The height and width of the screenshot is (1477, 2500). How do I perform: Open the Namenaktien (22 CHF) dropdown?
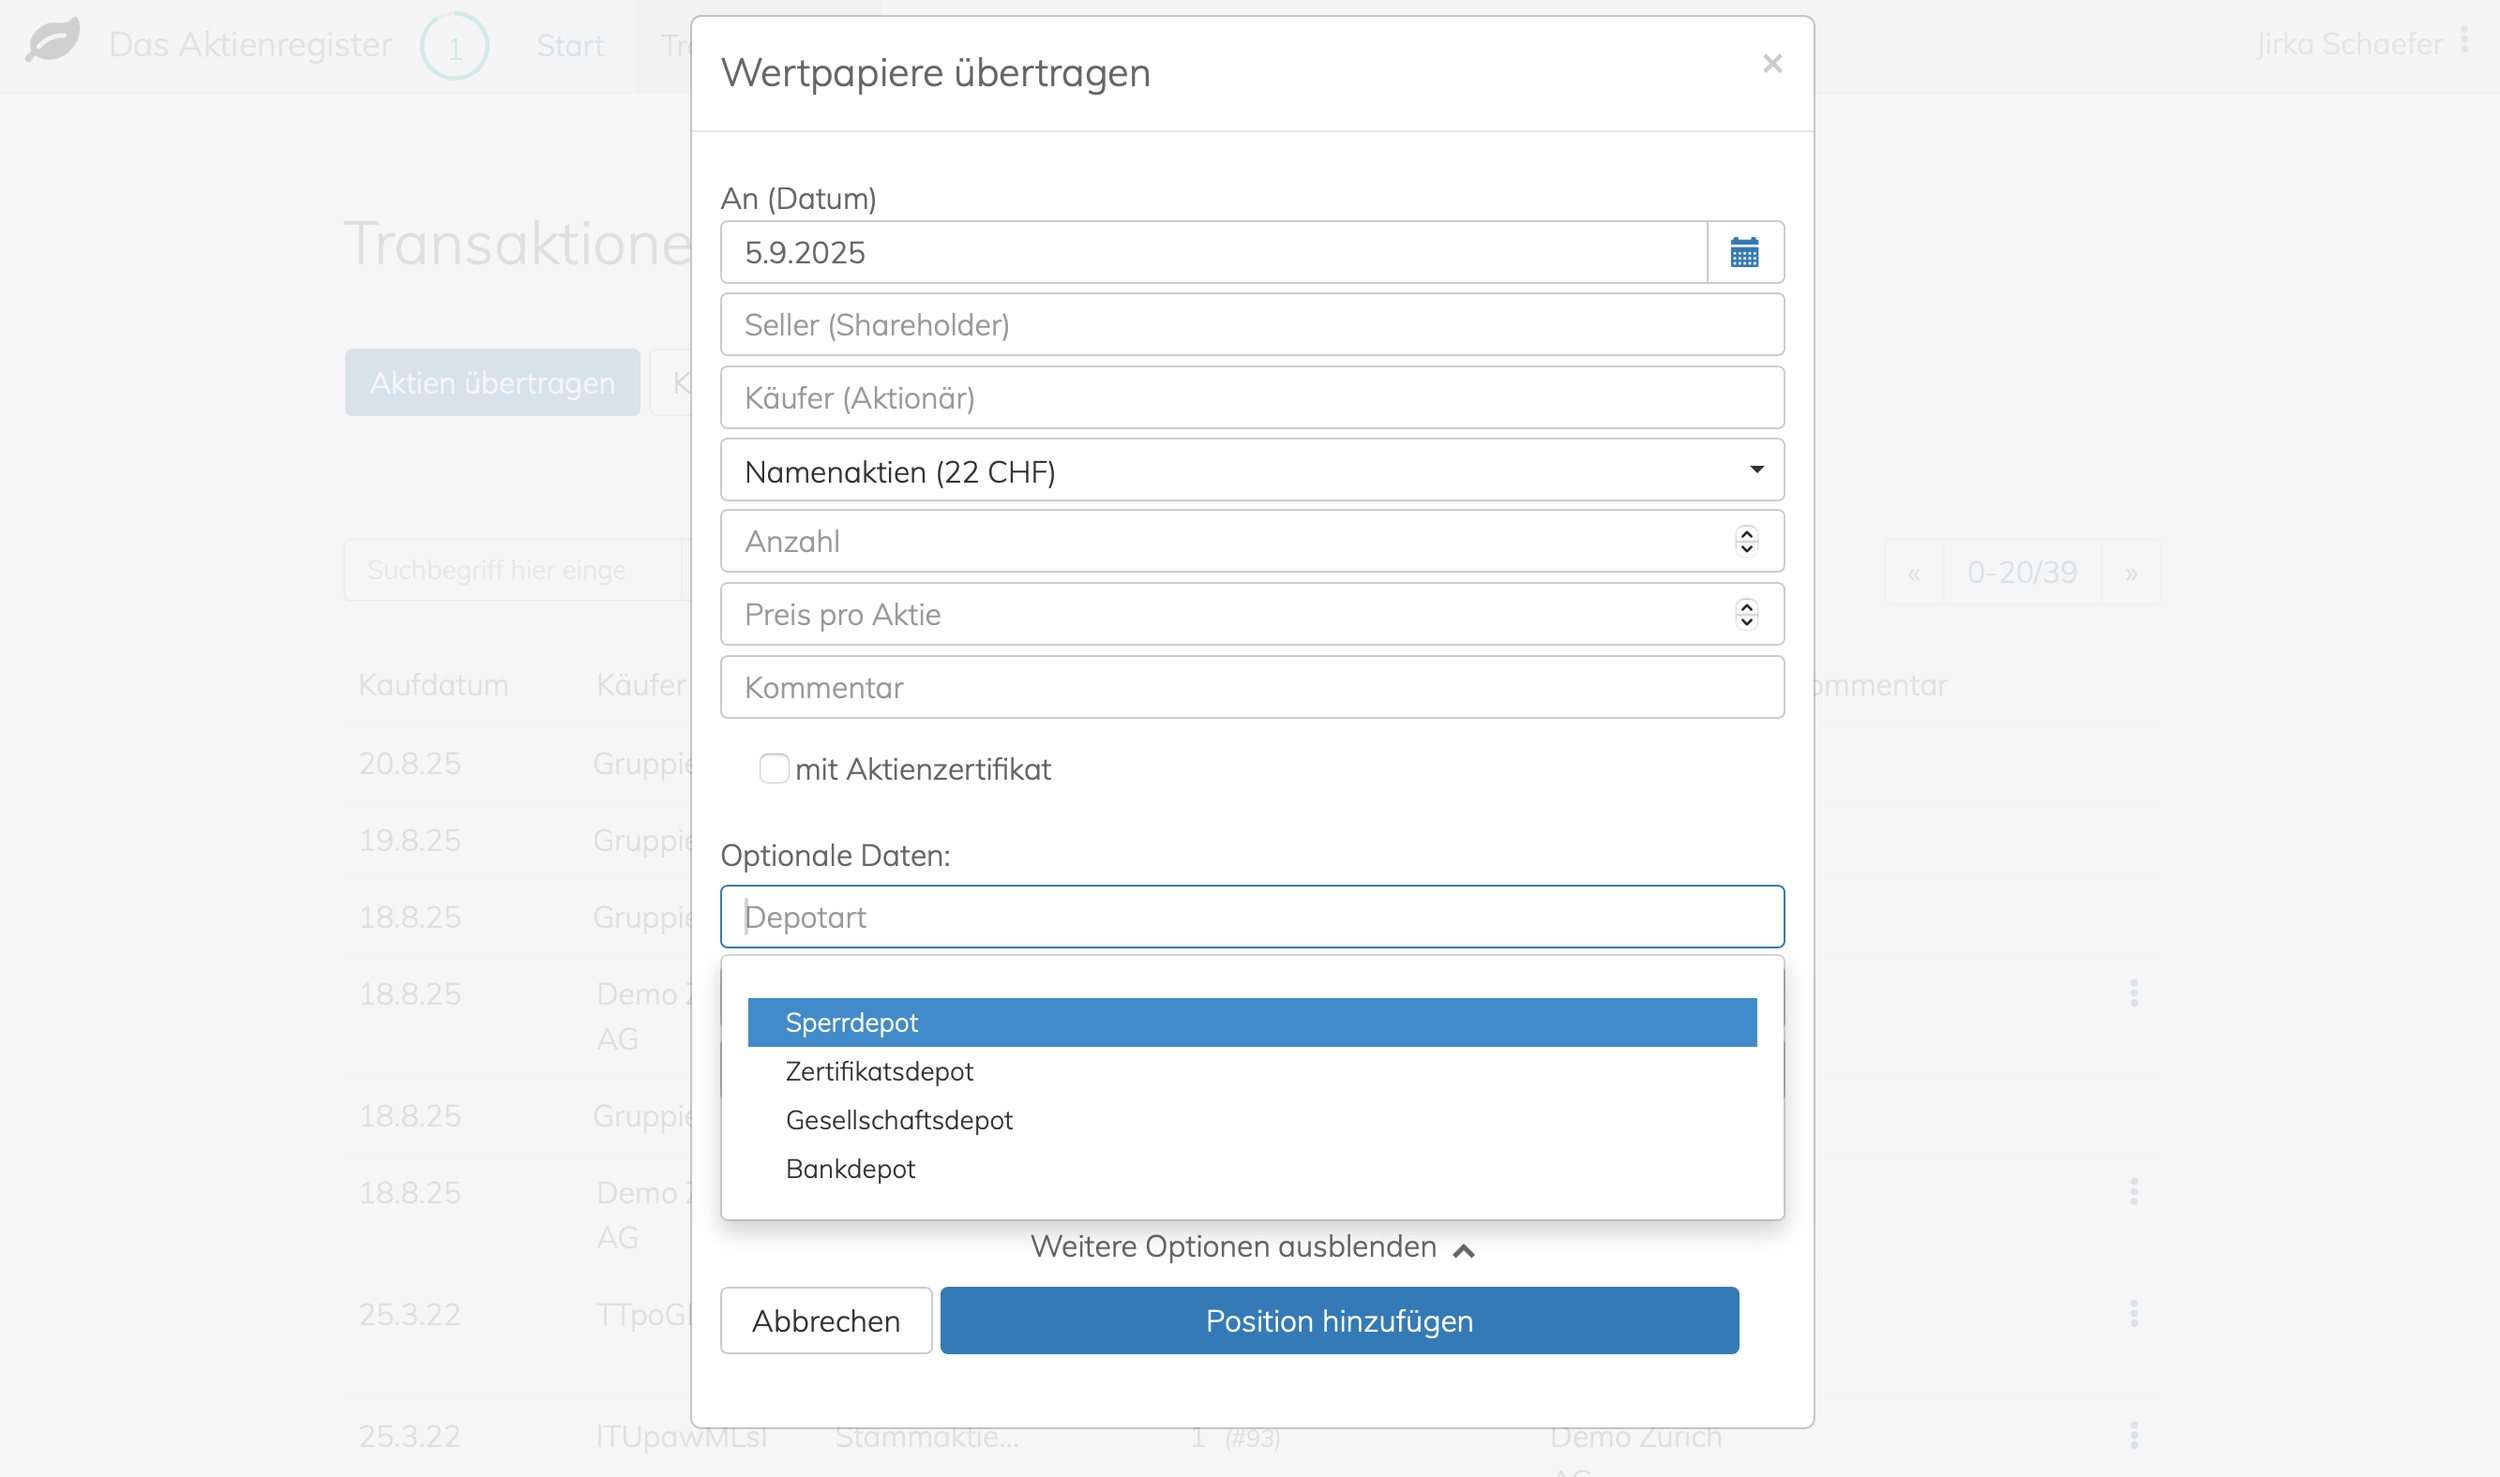1251,470
